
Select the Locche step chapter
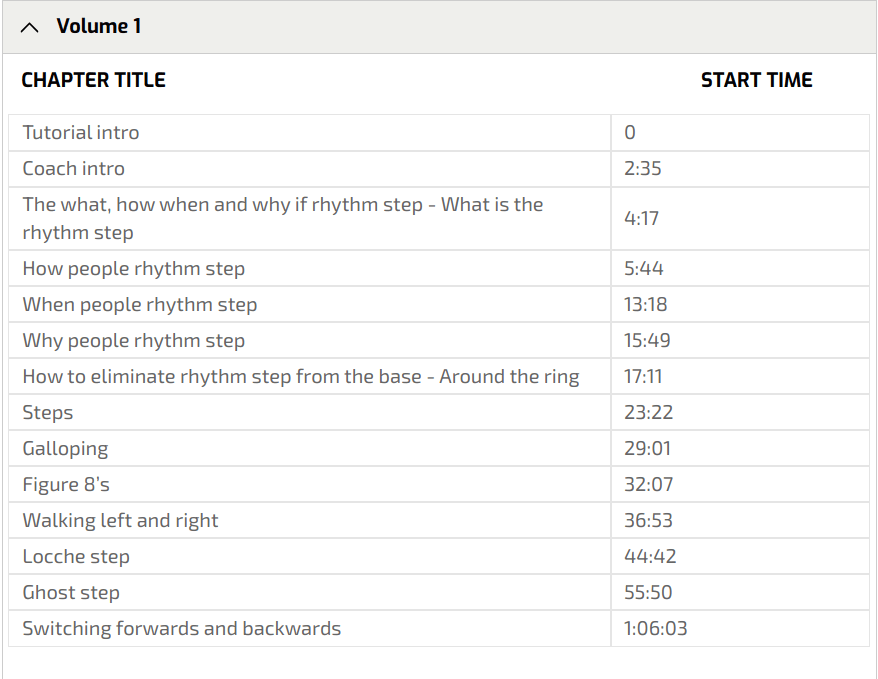(x=76, y=557)
